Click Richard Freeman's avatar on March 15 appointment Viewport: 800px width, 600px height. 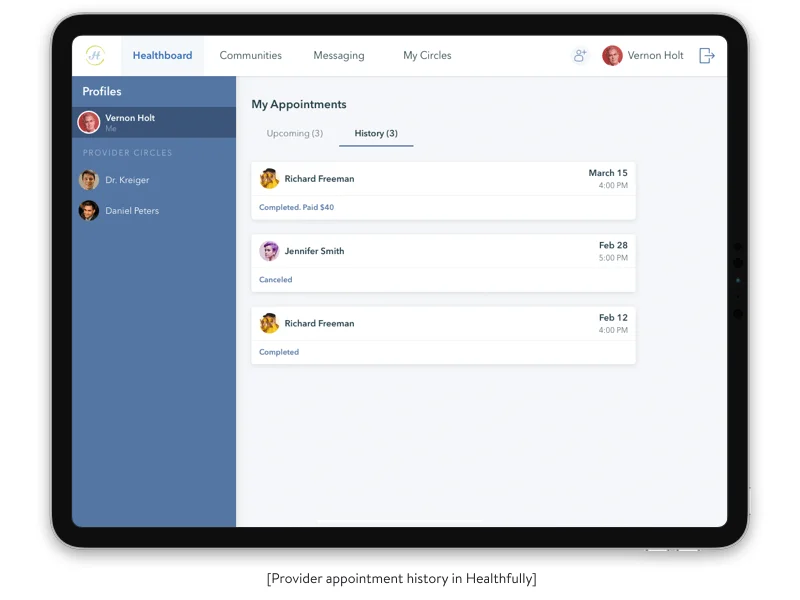(269, 179)
